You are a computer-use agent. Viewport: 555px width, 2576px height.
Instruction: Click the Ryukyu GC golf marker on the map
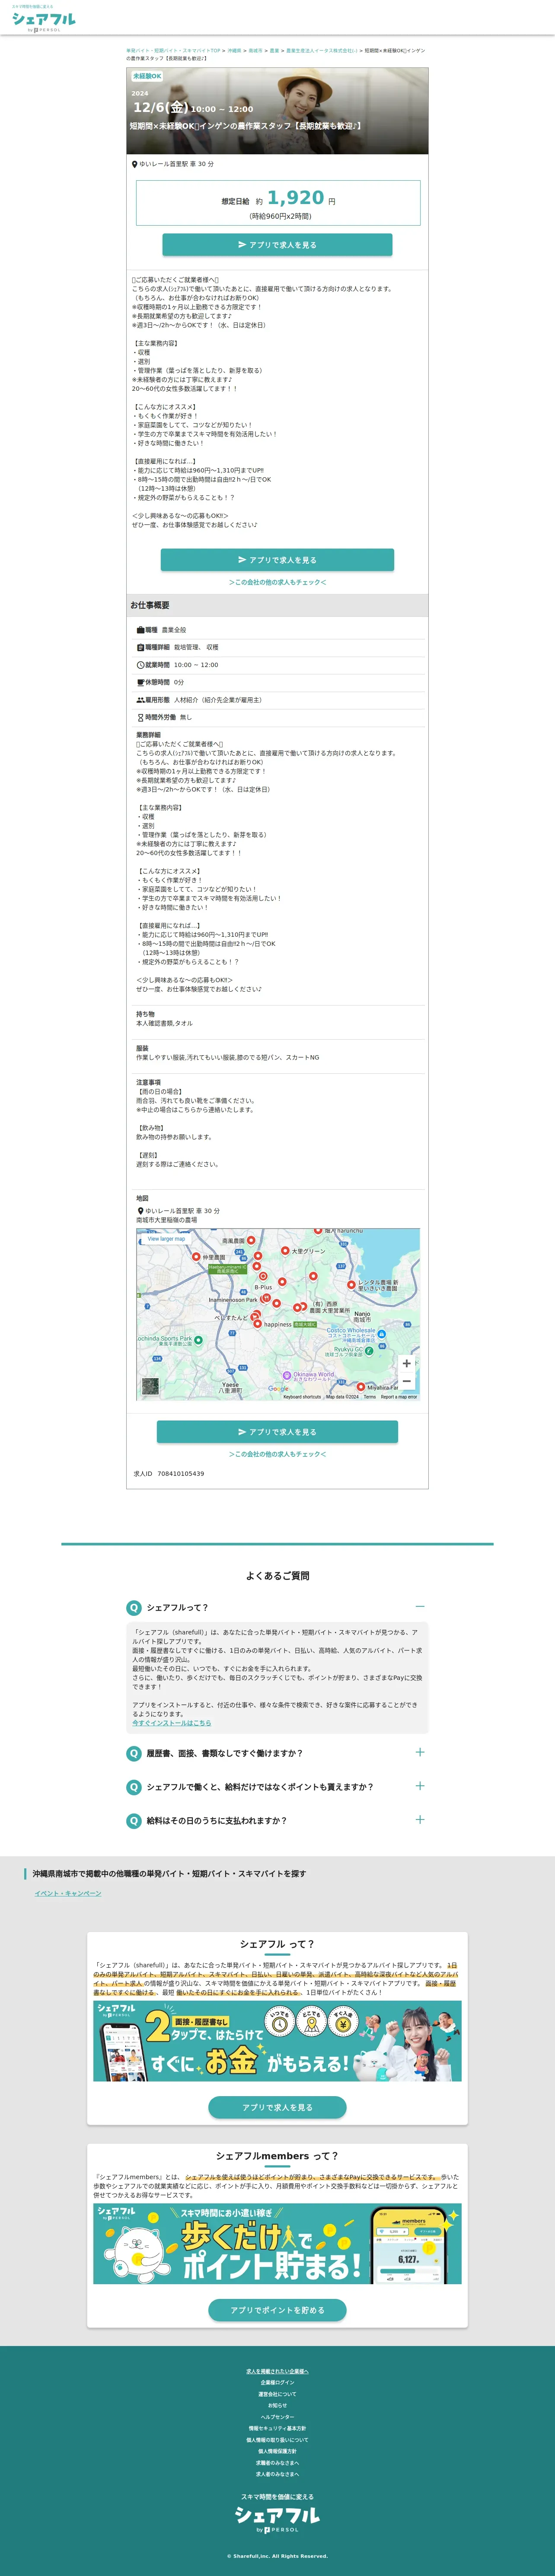coord(369,1350)
